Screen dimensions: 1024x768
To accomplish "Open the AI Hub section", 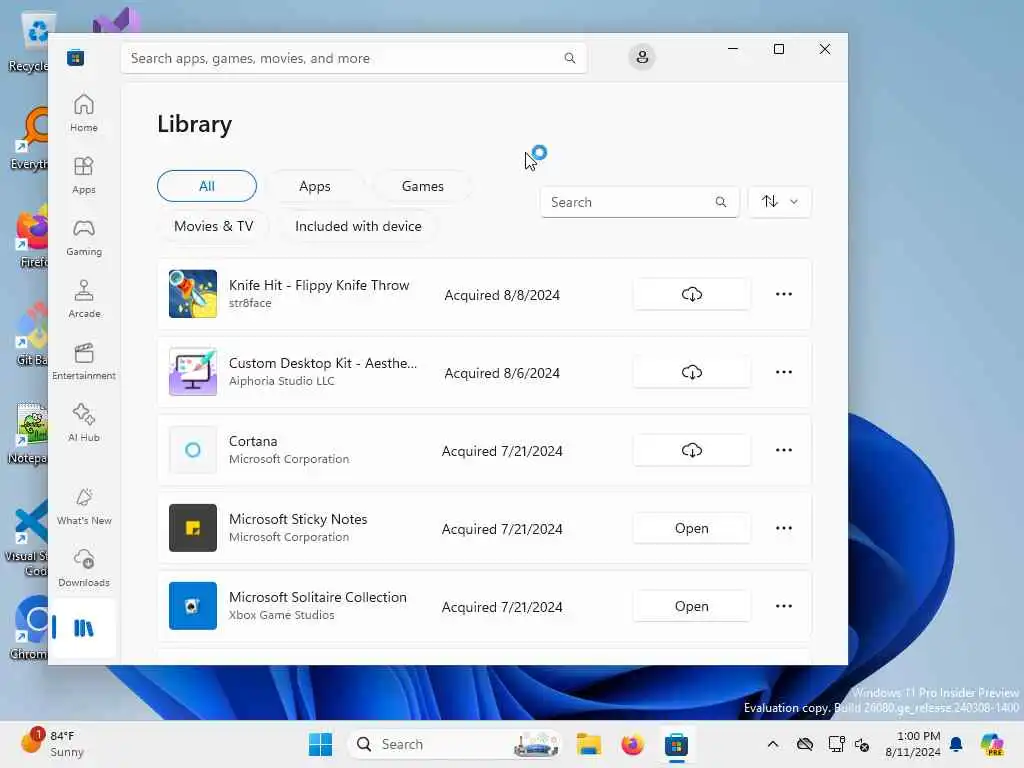I will pos(84,423).
